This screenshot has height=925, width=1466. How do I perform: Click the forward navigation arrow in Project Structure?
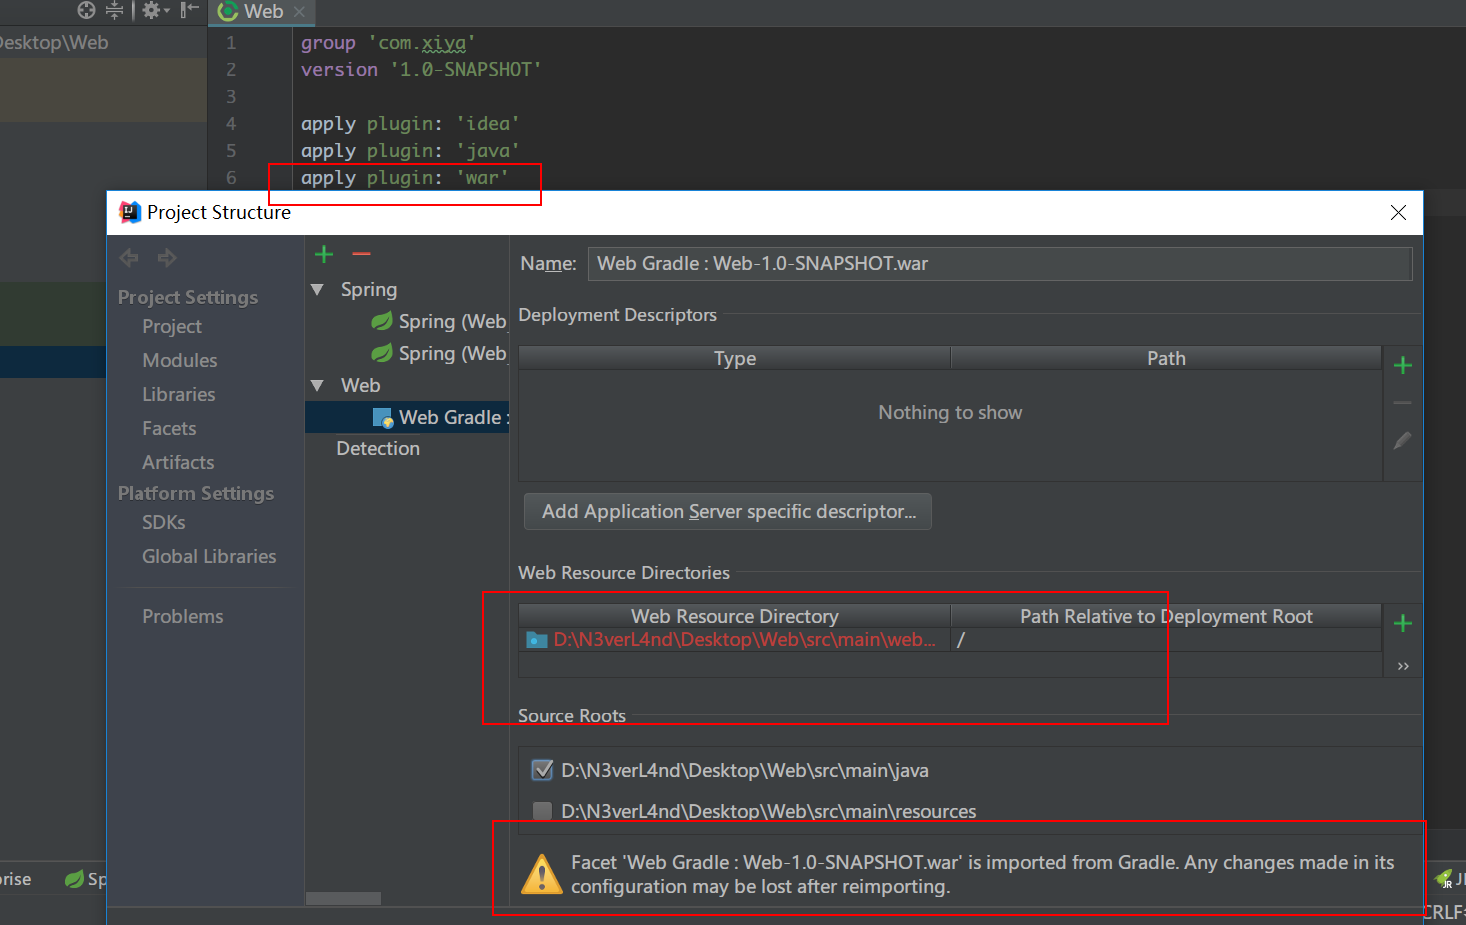[x=167, y=257]
